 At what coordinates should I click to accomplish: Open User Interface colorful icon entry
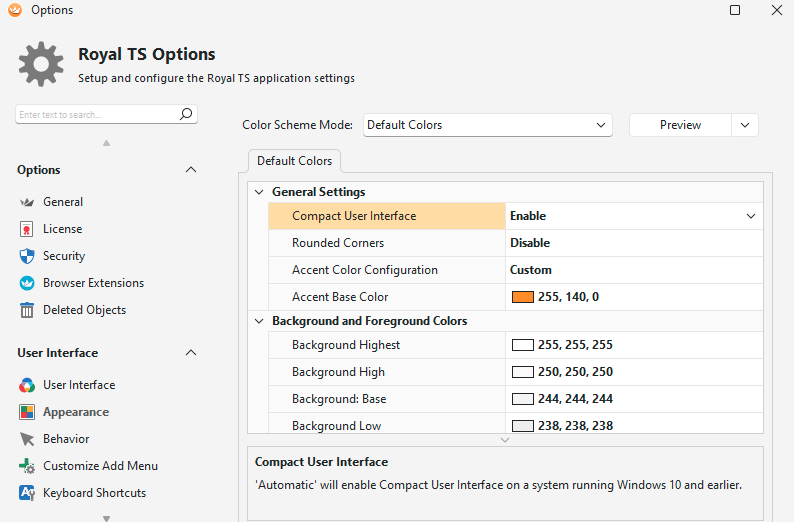27,385
